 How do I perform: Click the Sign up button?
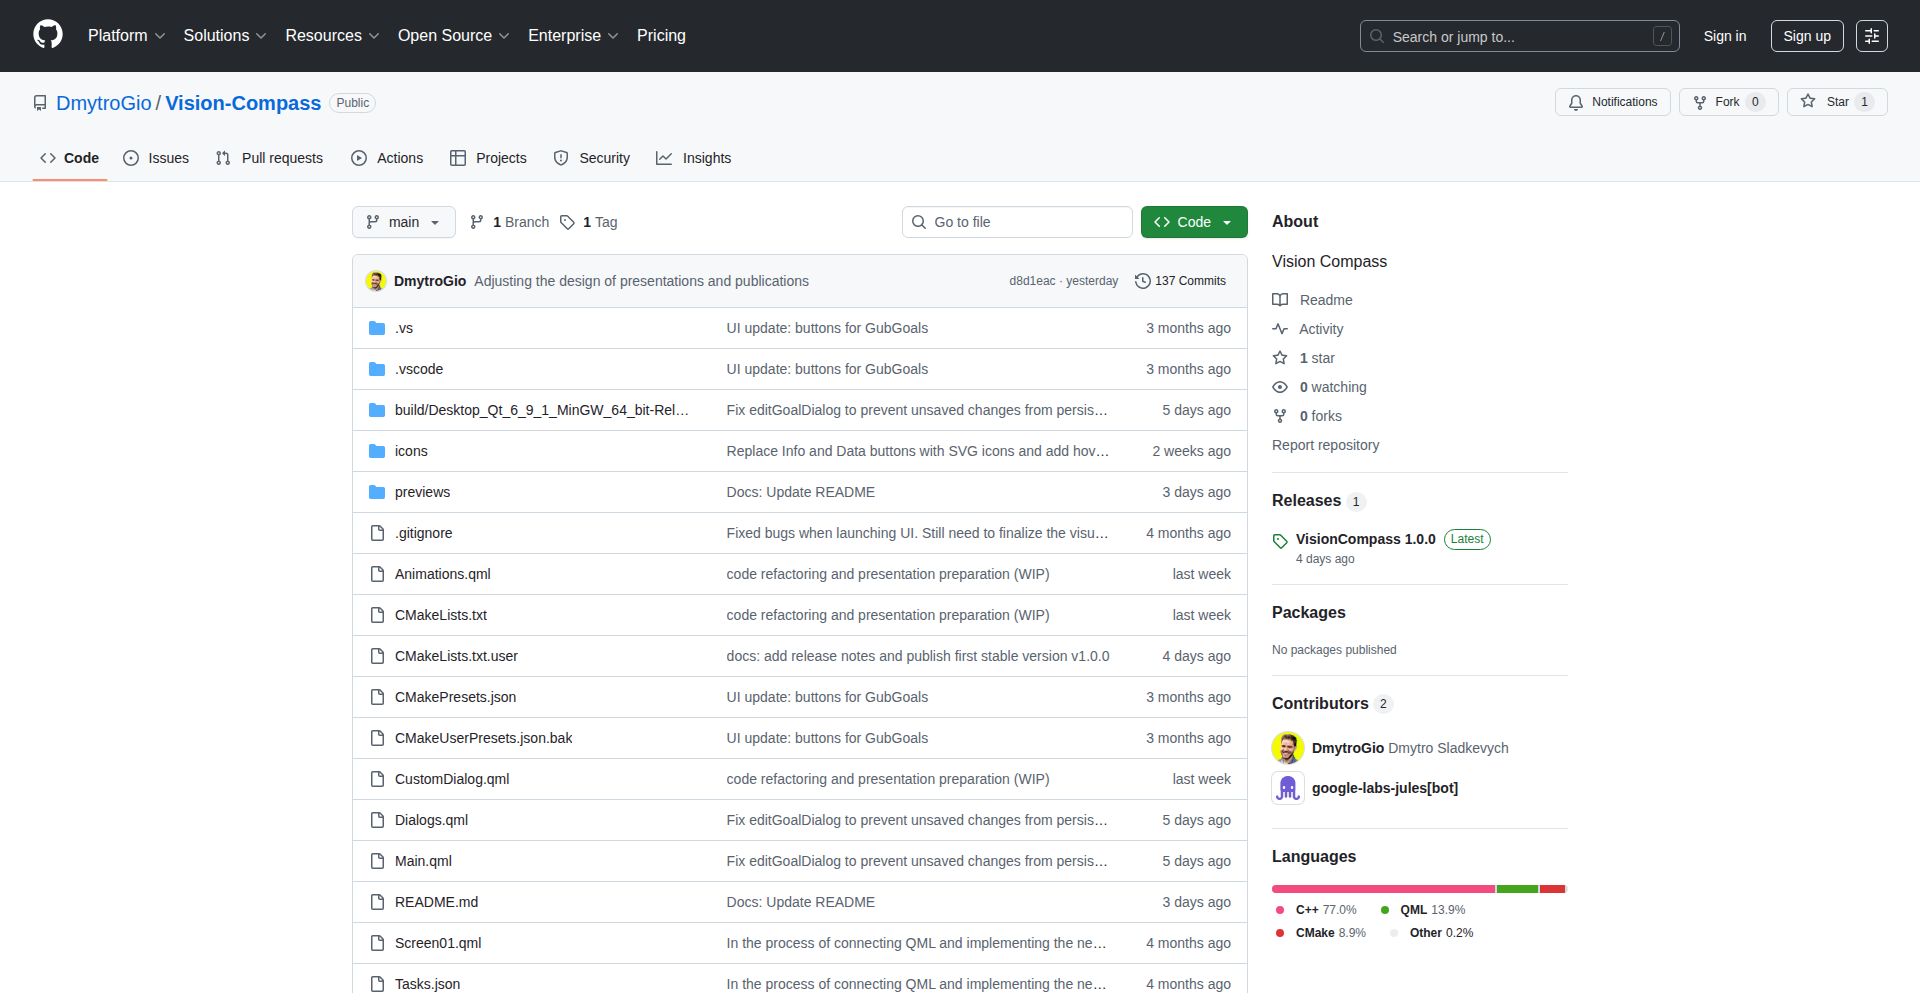click(1806, 36)
